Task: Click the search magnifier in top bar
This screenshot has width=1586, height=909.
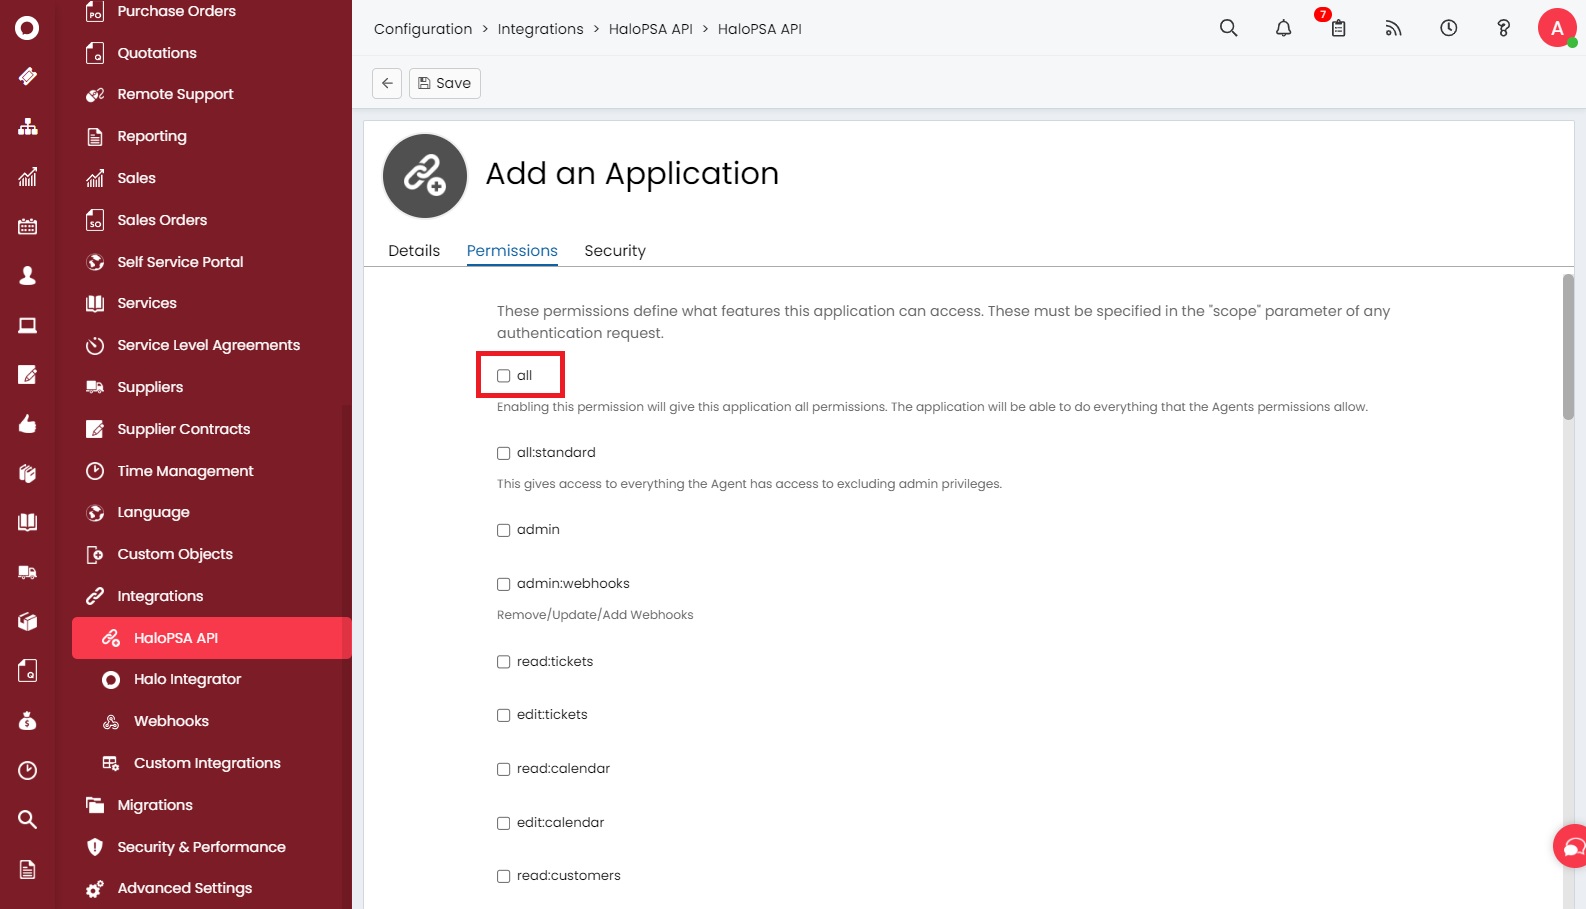Action: pyautogui.click(x=1228, y=28)
